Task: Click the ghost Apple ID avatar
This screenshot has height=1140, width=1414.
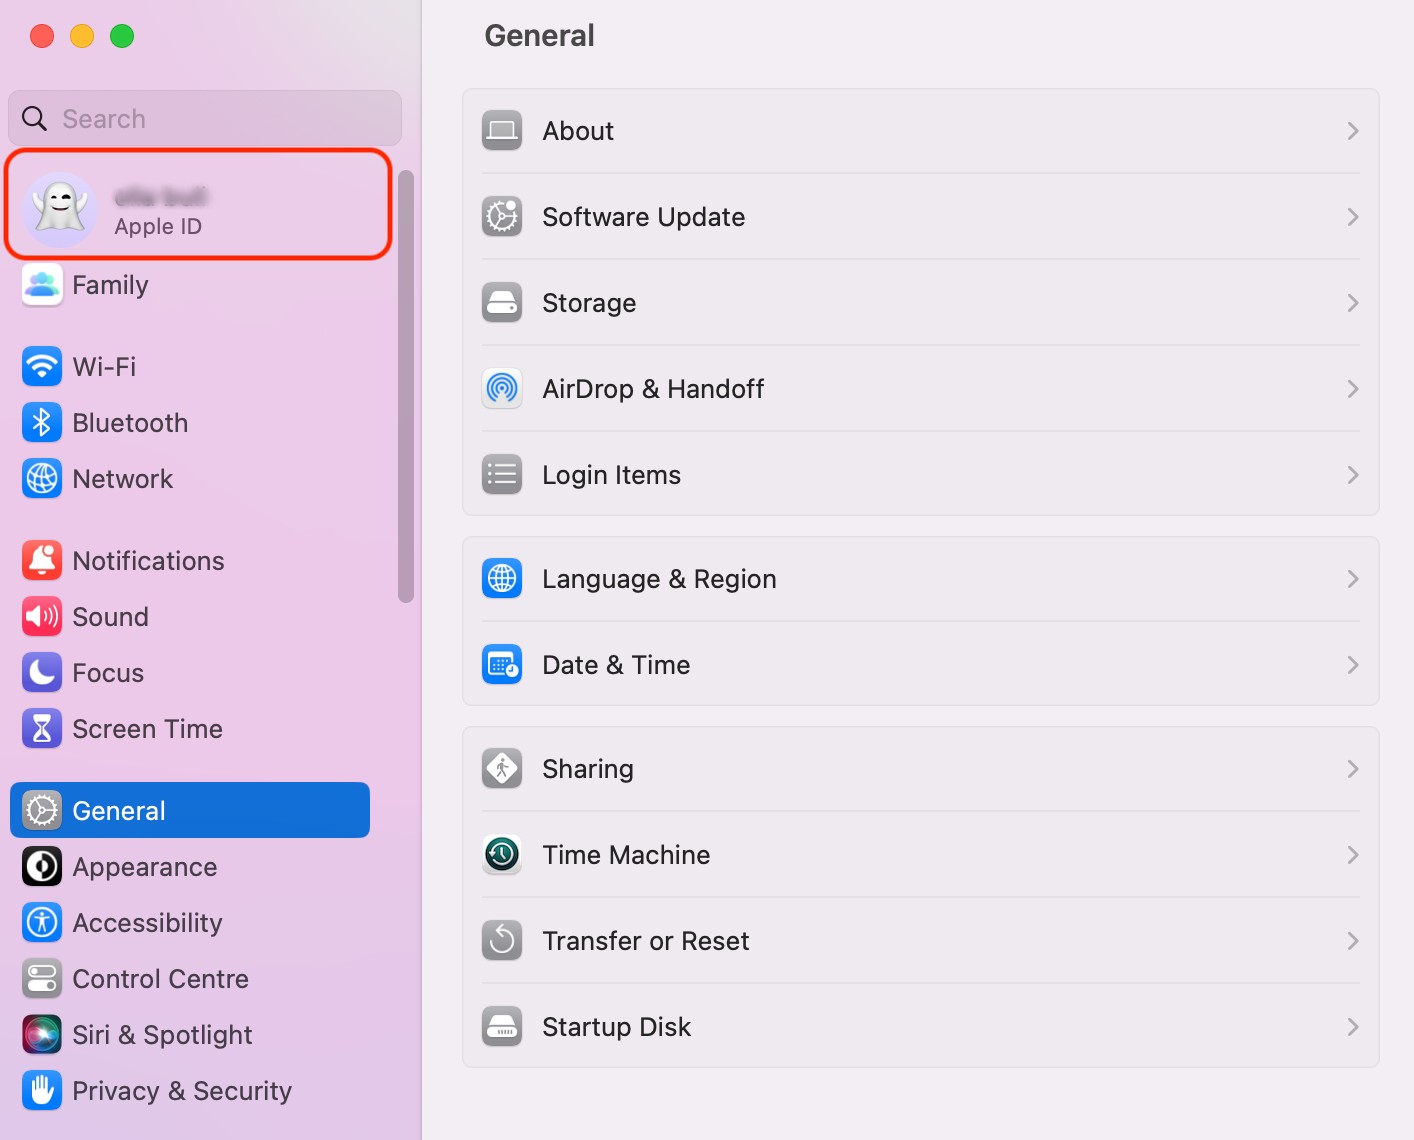Action: pos(60,210)
